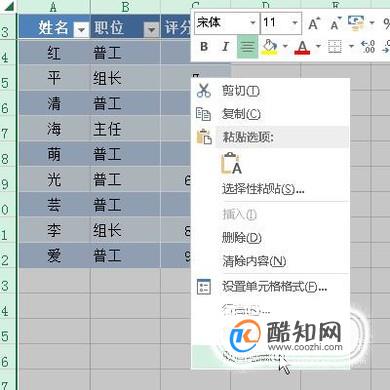The height and width of the screenshot is (390, 390).
Task: Open 设置单元格格式(F)... dialog entry
Action: (275, 286)
